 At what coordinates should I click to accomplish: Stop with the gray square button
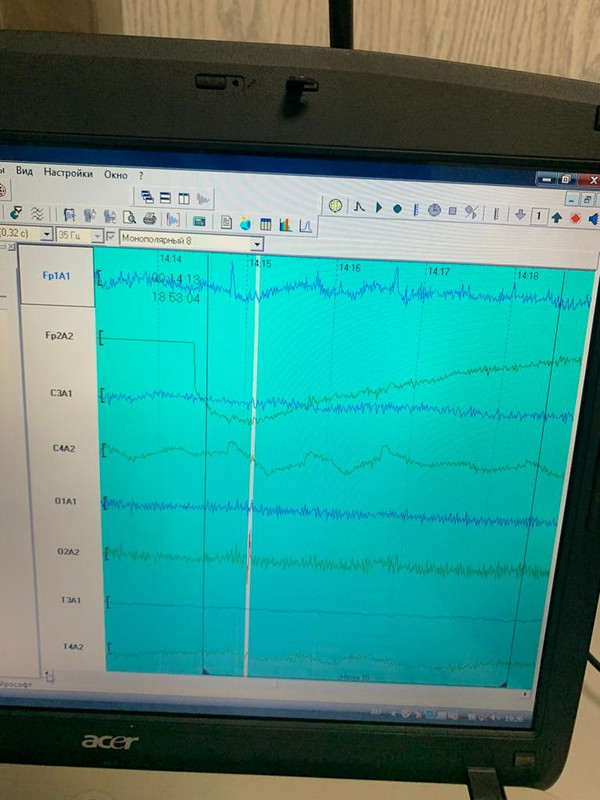(452, 211)
